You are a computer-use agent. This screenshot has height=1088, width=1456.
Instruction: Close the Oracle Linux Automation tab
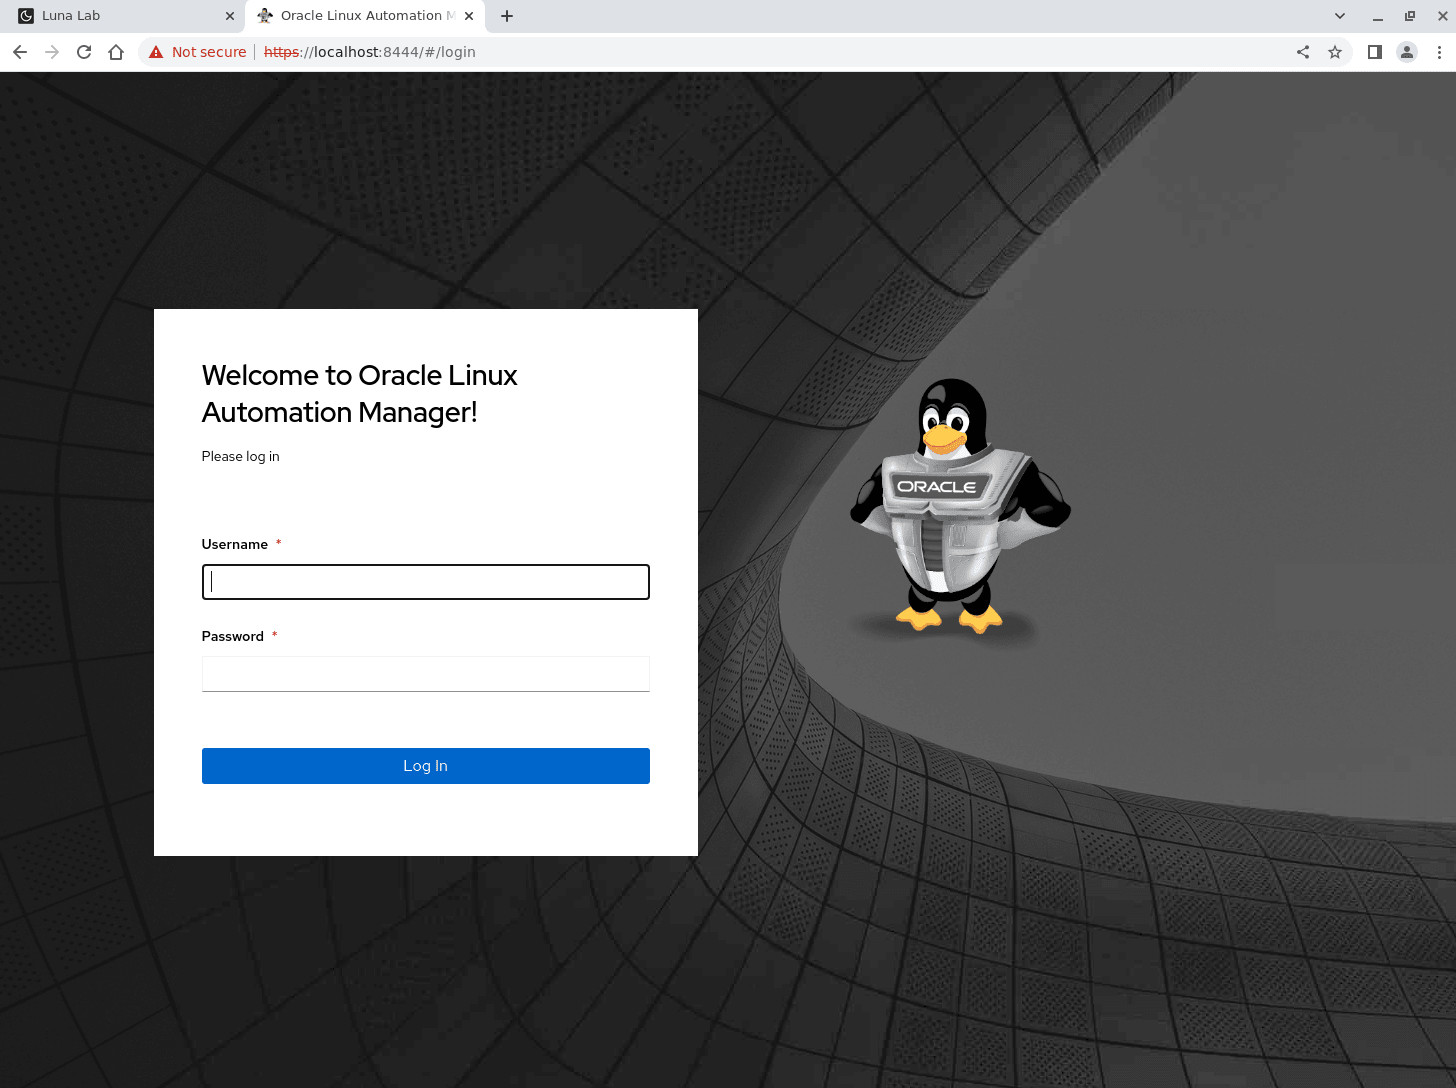[469, 16]
